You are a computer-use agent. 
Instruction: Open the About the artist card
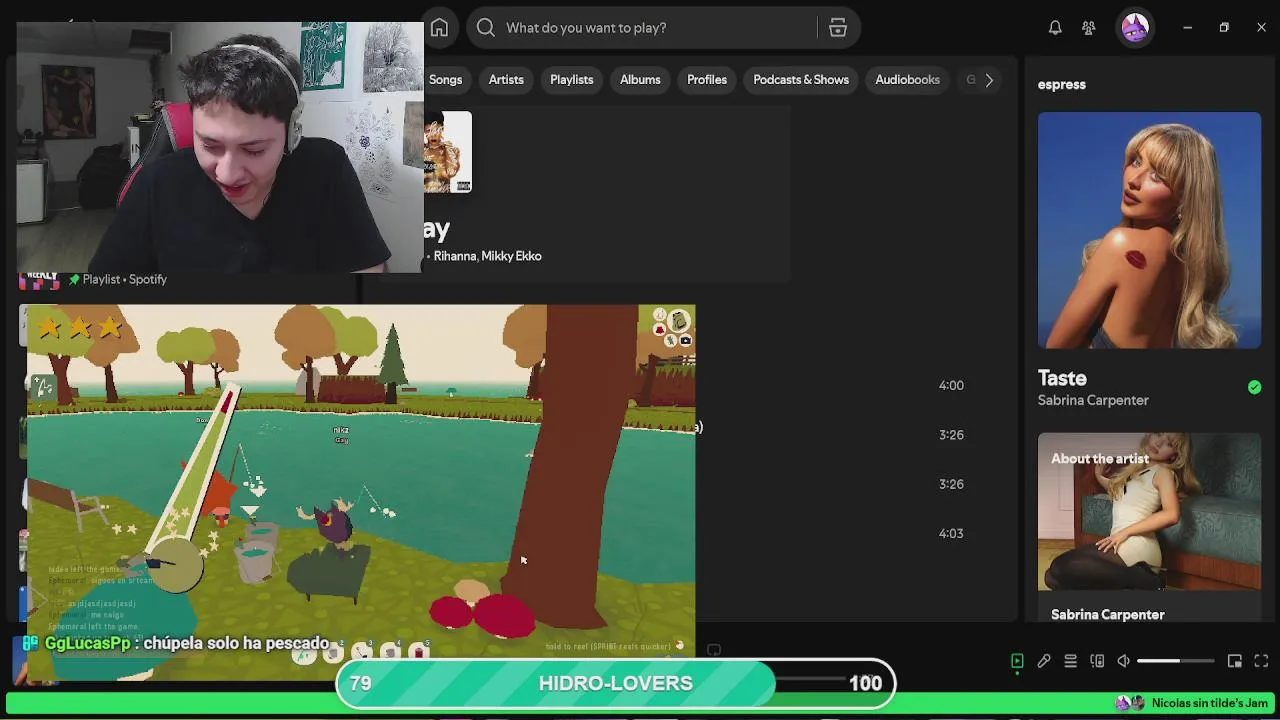click(1149, 527)
